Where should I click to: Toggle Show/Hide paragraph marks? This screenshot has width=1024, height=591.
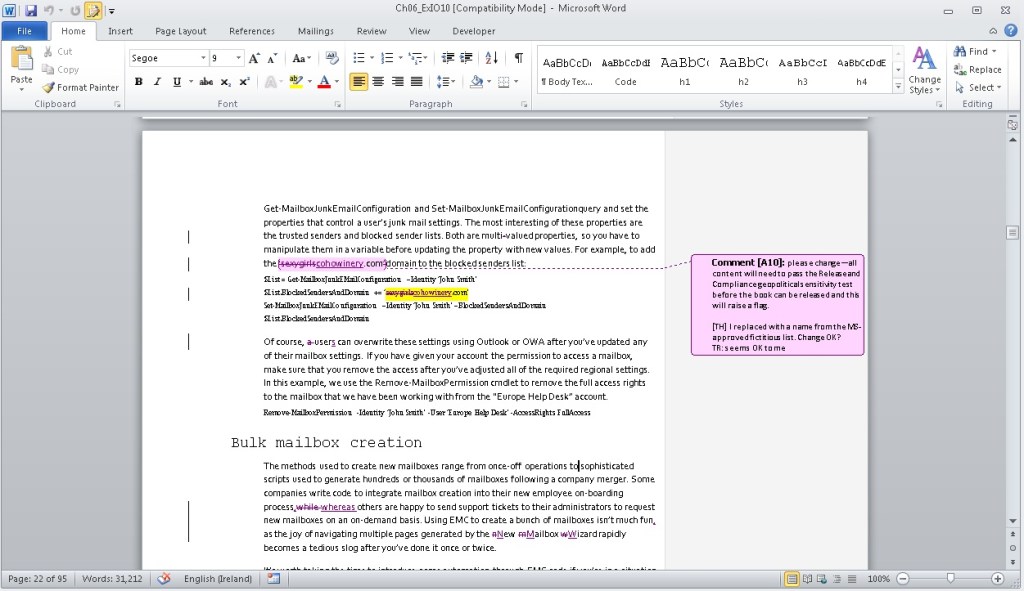[518, 58]
